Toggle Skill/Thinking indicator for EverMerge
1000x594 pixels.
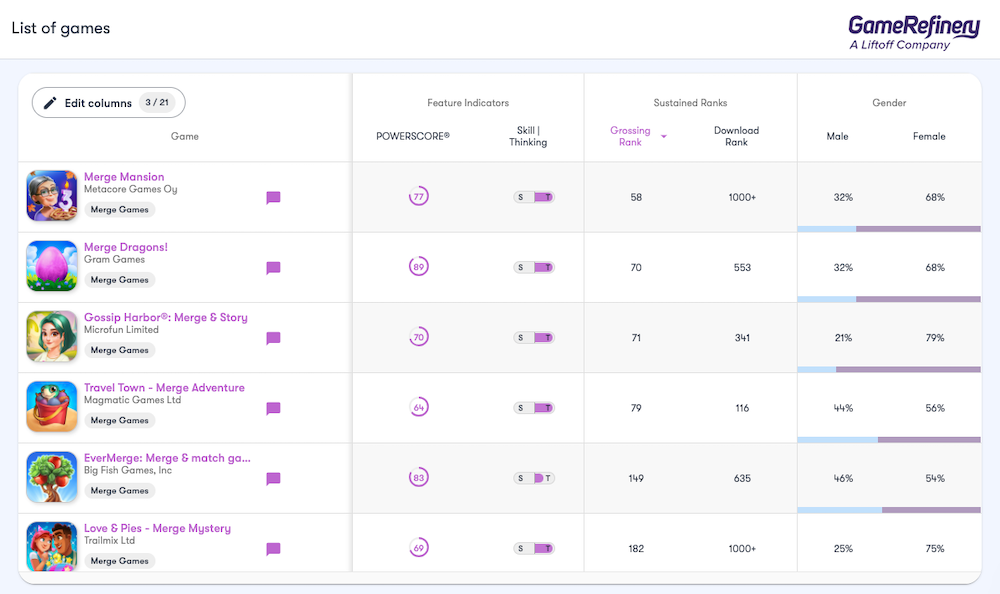coord(534,478)
